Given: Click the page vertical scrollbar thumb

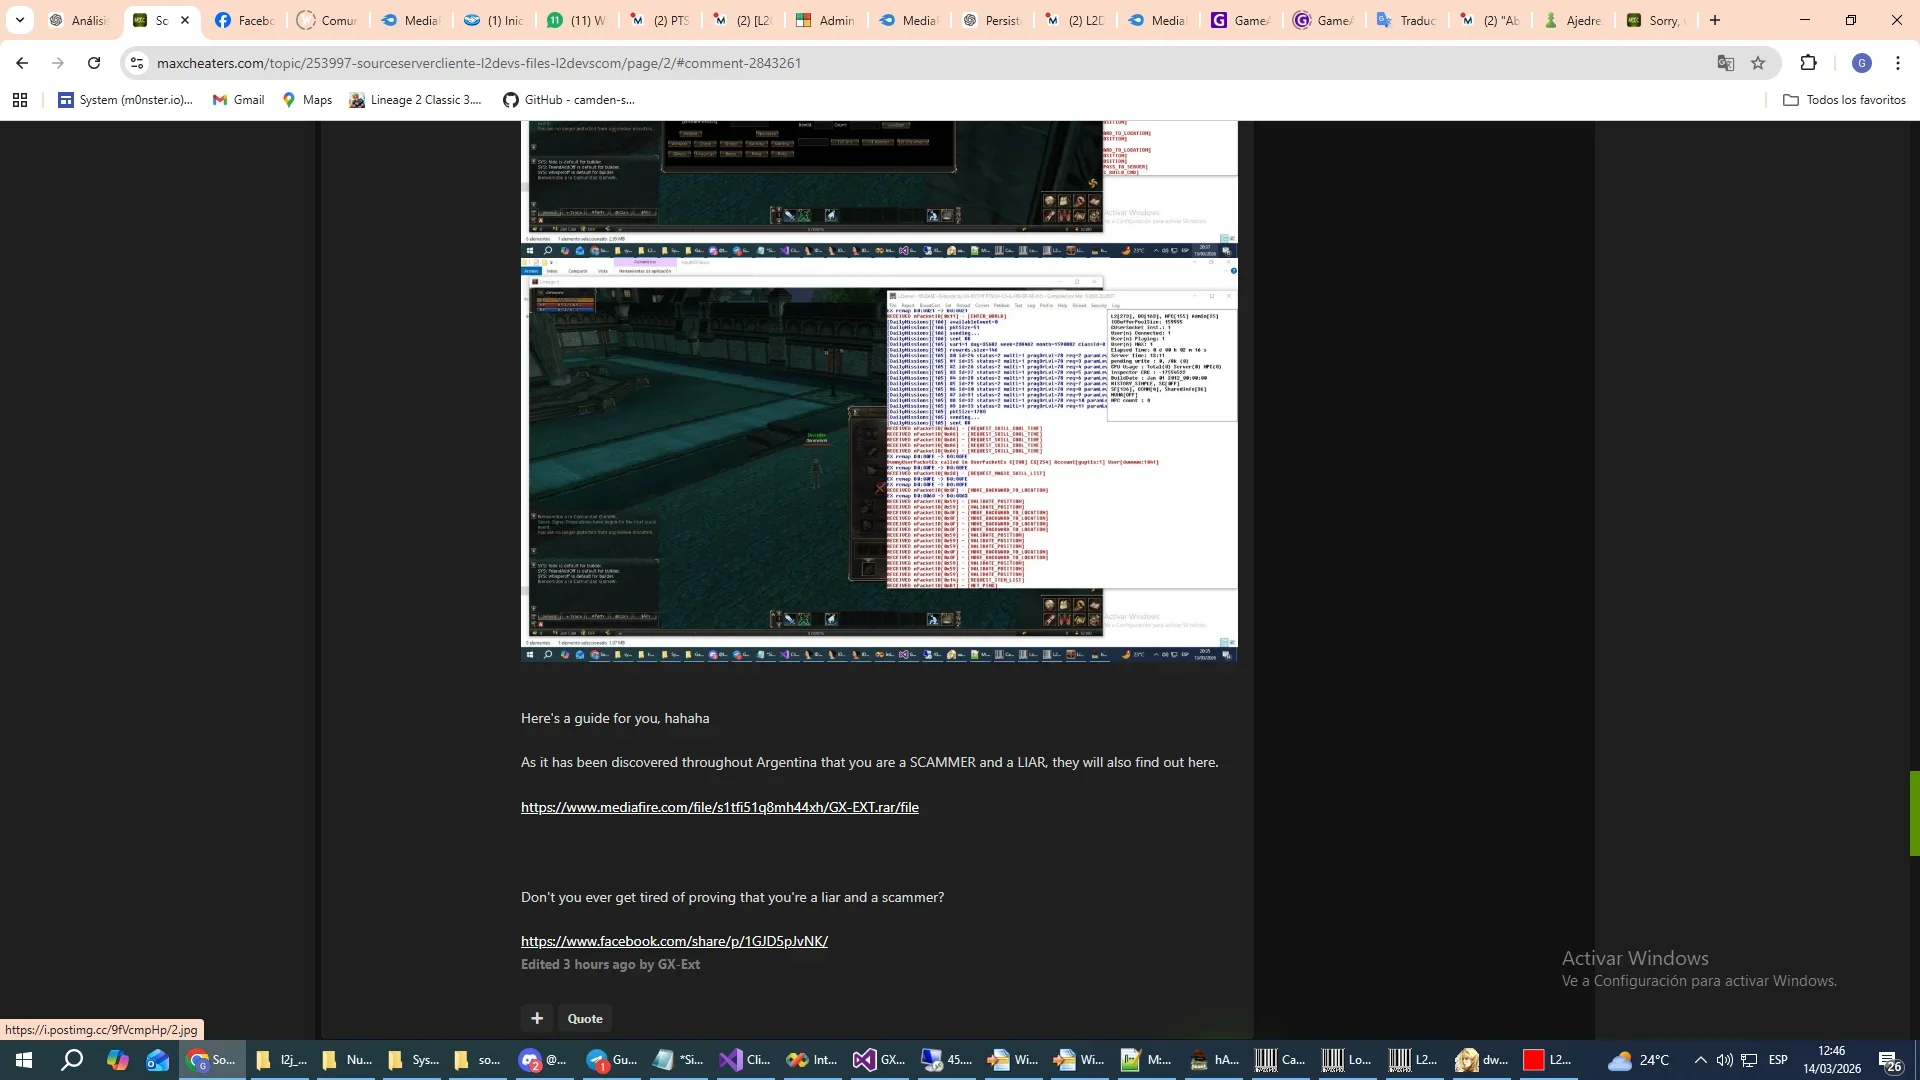Looking at the screenshot, I should point(1914,813).
